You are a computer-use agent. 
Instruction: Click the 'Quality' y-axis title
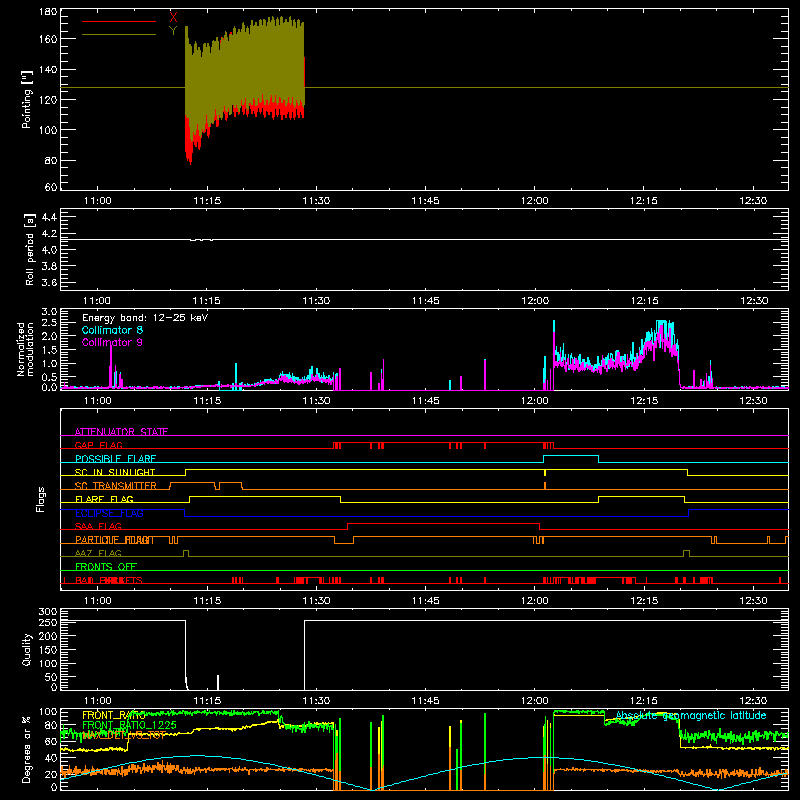tap(27, 649)
